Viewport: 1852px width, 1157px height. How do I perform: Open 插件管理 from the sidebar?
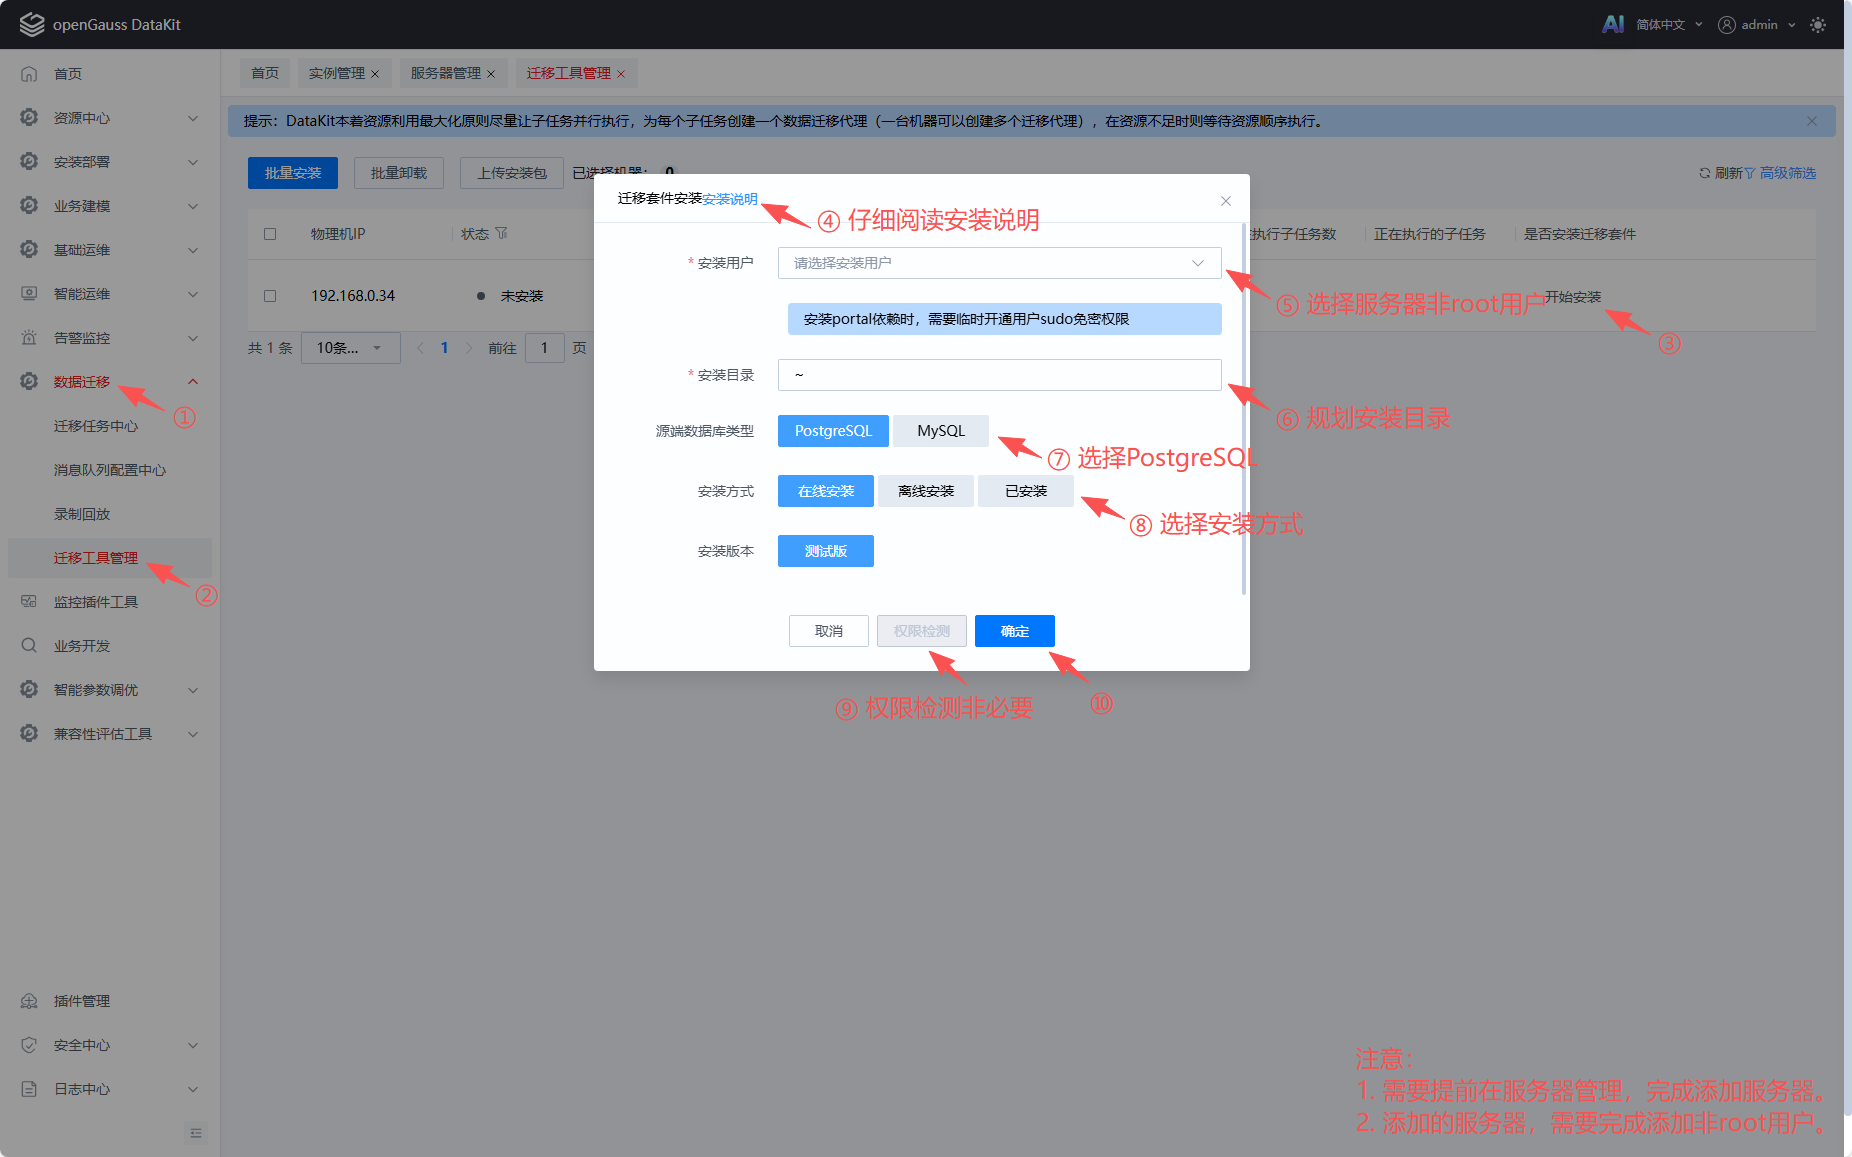pyautogui.click(x=82, y=1001)
